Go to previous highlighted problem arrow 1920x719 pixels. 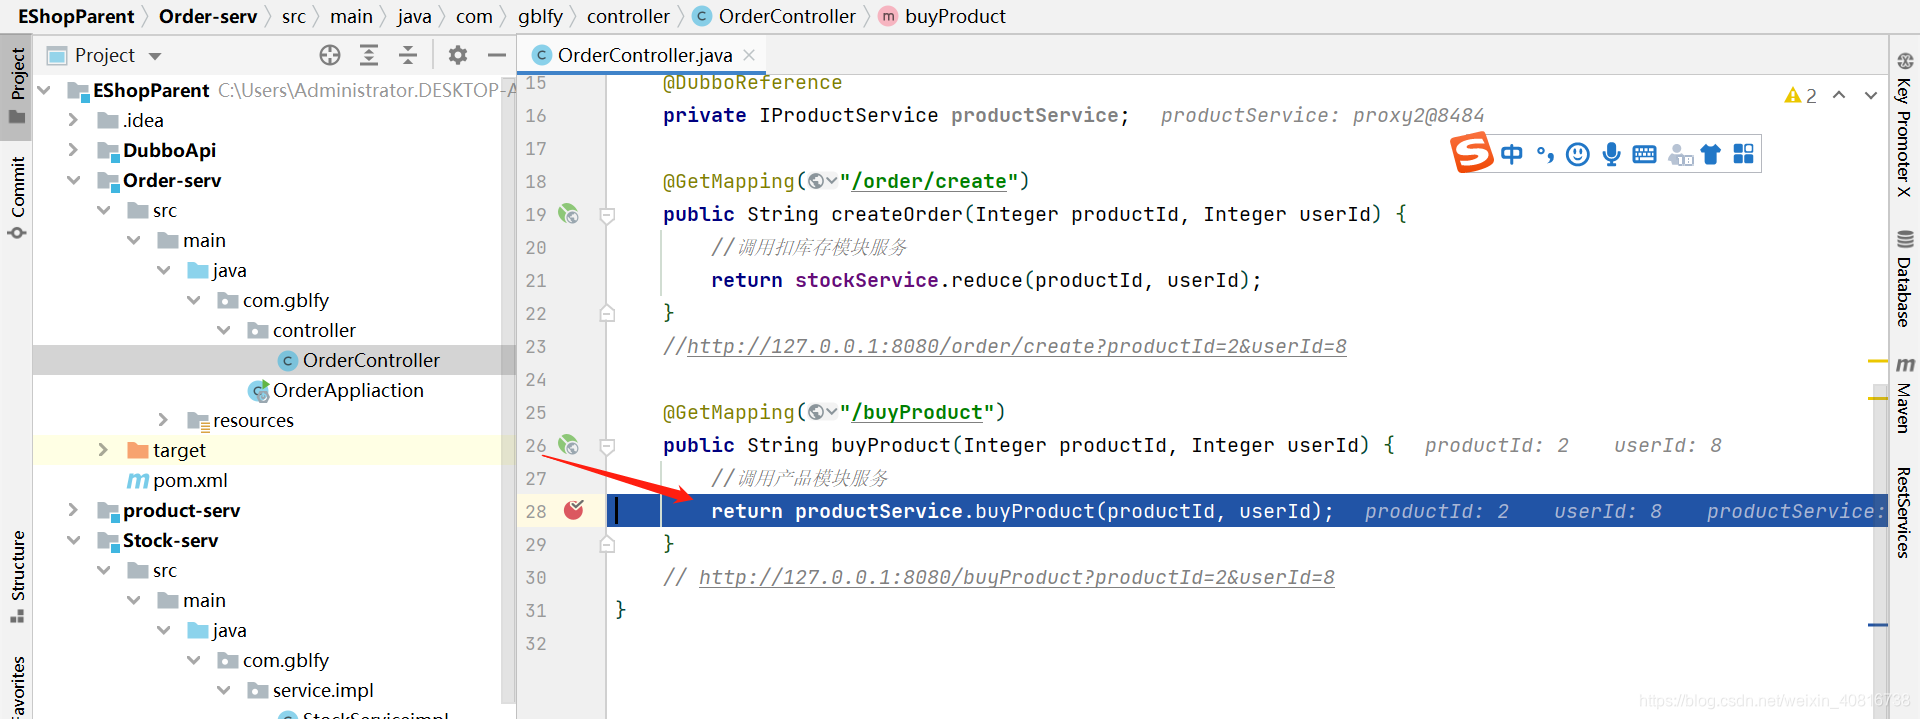(x=1839, y=95)
